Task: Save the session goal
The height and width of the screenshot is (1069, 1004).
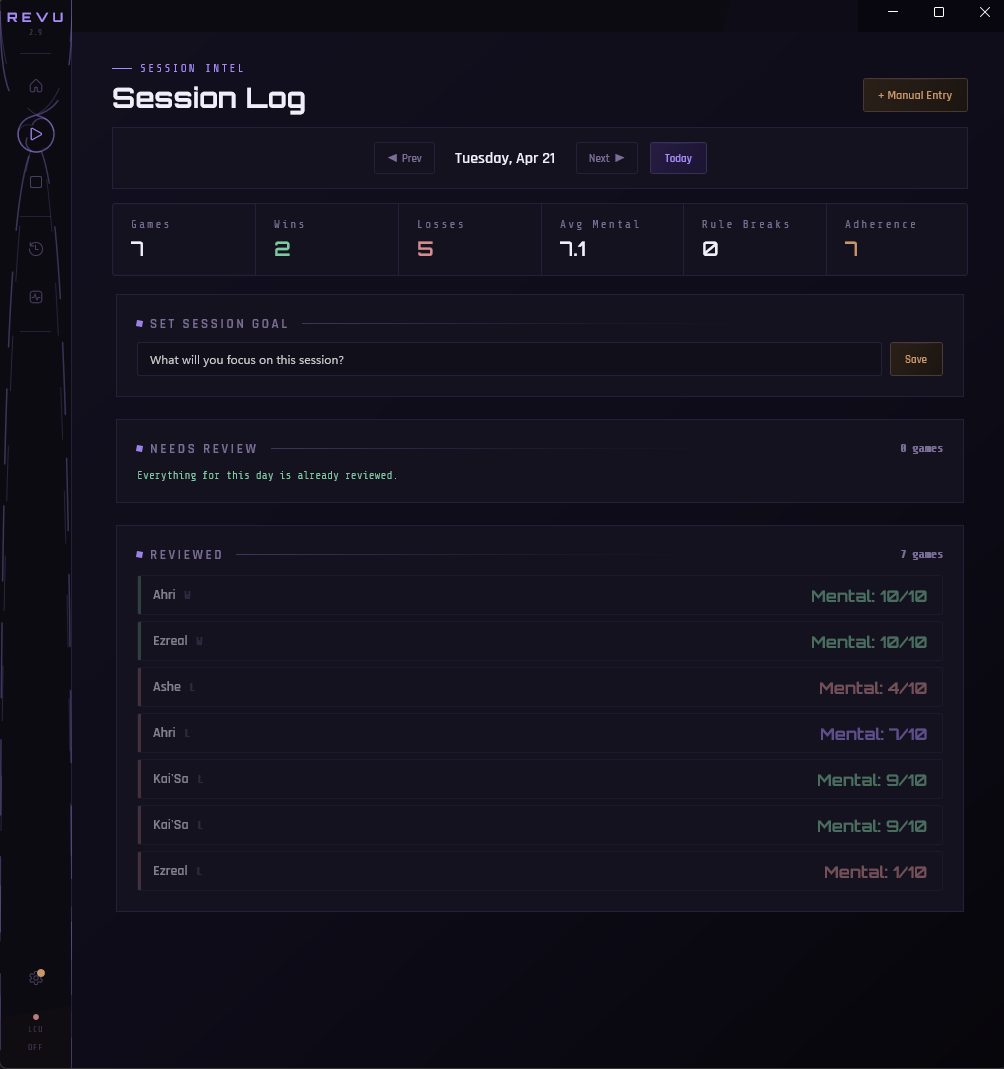Action: tap(915, 358)
